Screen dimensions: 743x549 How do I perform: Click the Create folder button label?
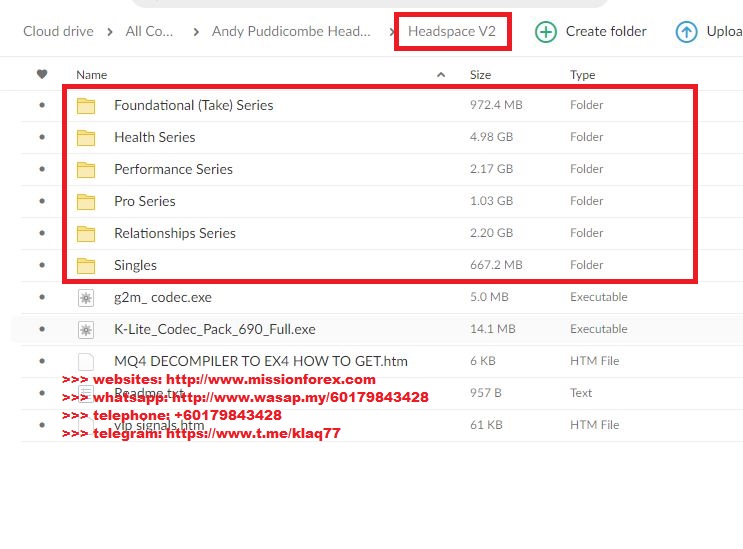coord(606,31)
